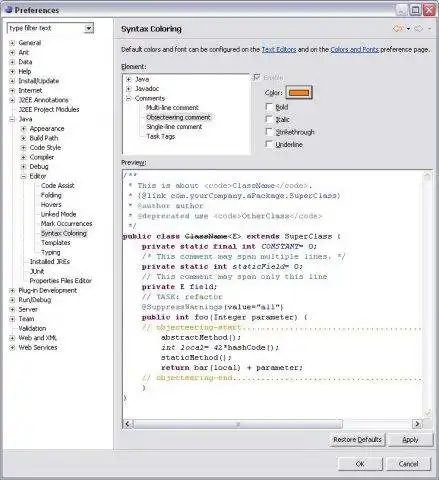Select Objecteering comment element
The width and height of the screenshot is (439, 480).
[178, 117]
